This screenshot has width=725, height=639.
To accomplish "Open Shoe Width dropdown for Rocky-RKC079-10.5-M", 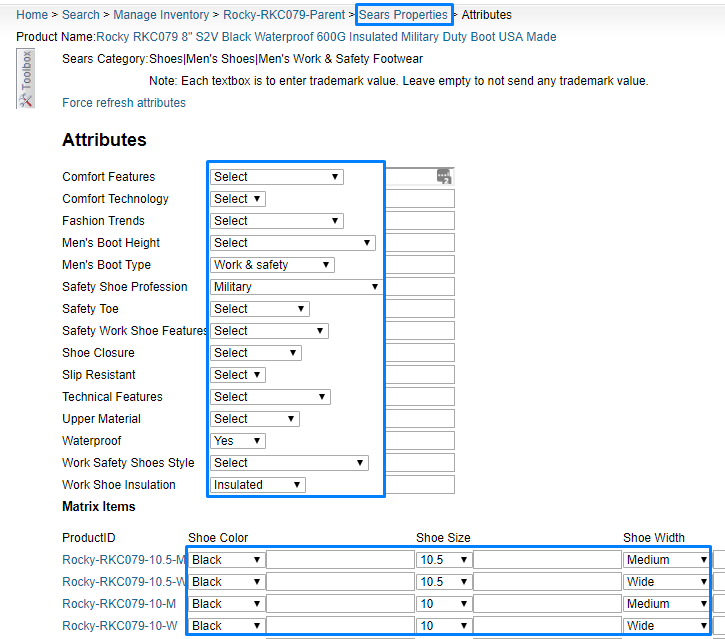I will (666, 560).
